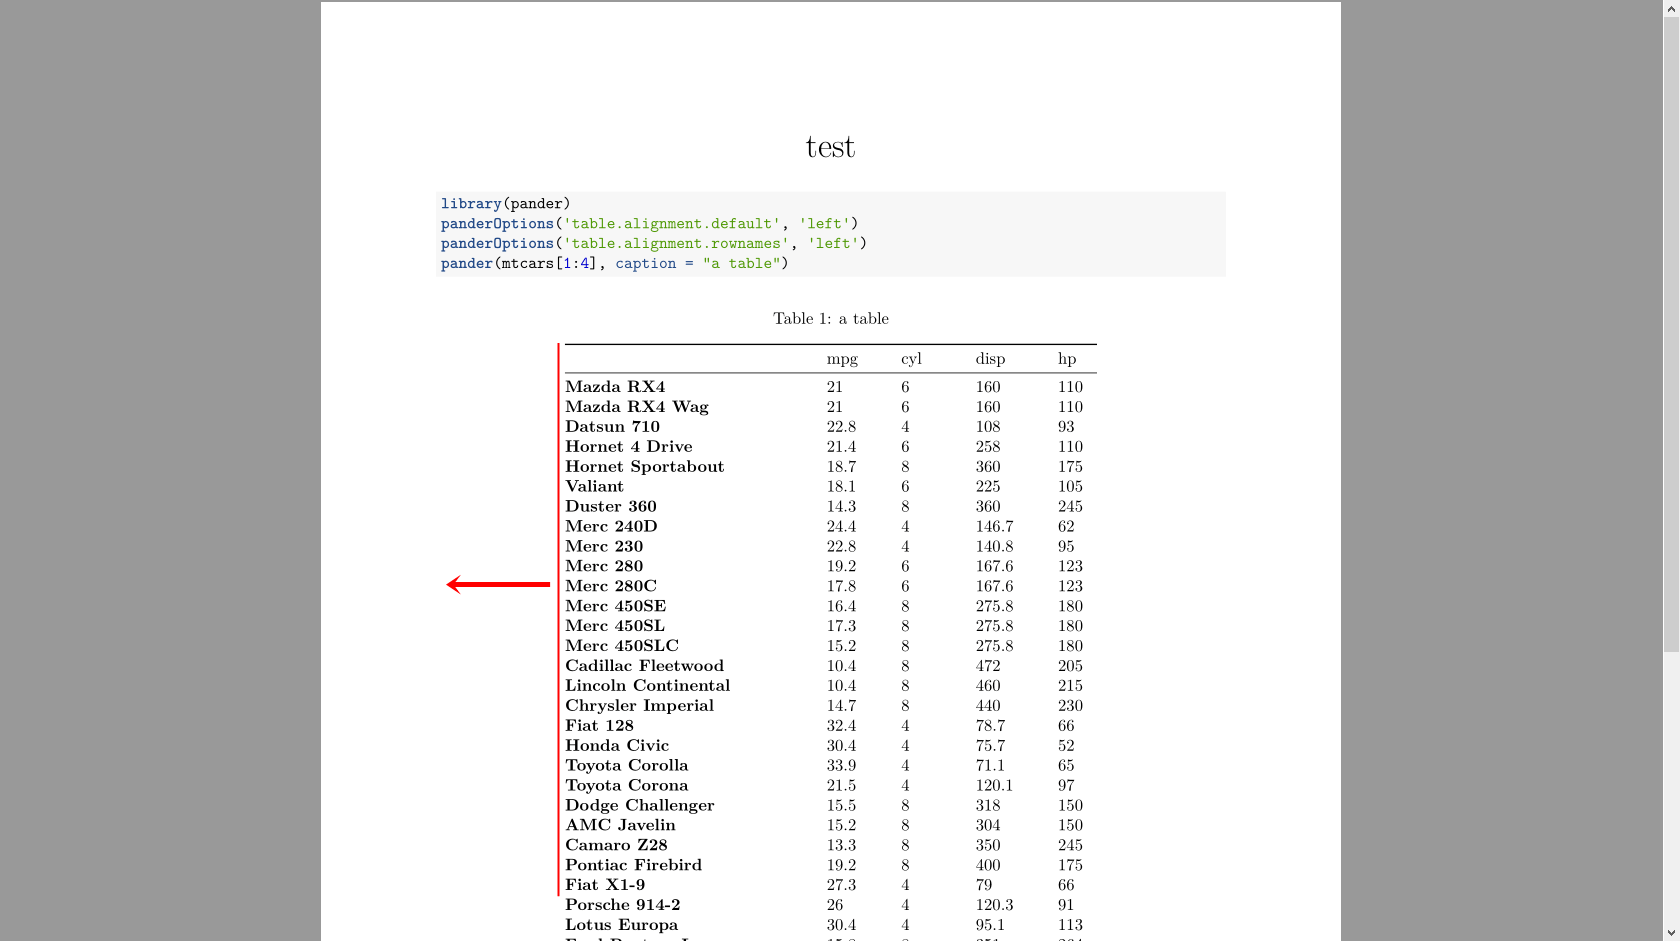
Task: Click the 'table.alignment.rownames' code line
Action: tap(654, 243)
